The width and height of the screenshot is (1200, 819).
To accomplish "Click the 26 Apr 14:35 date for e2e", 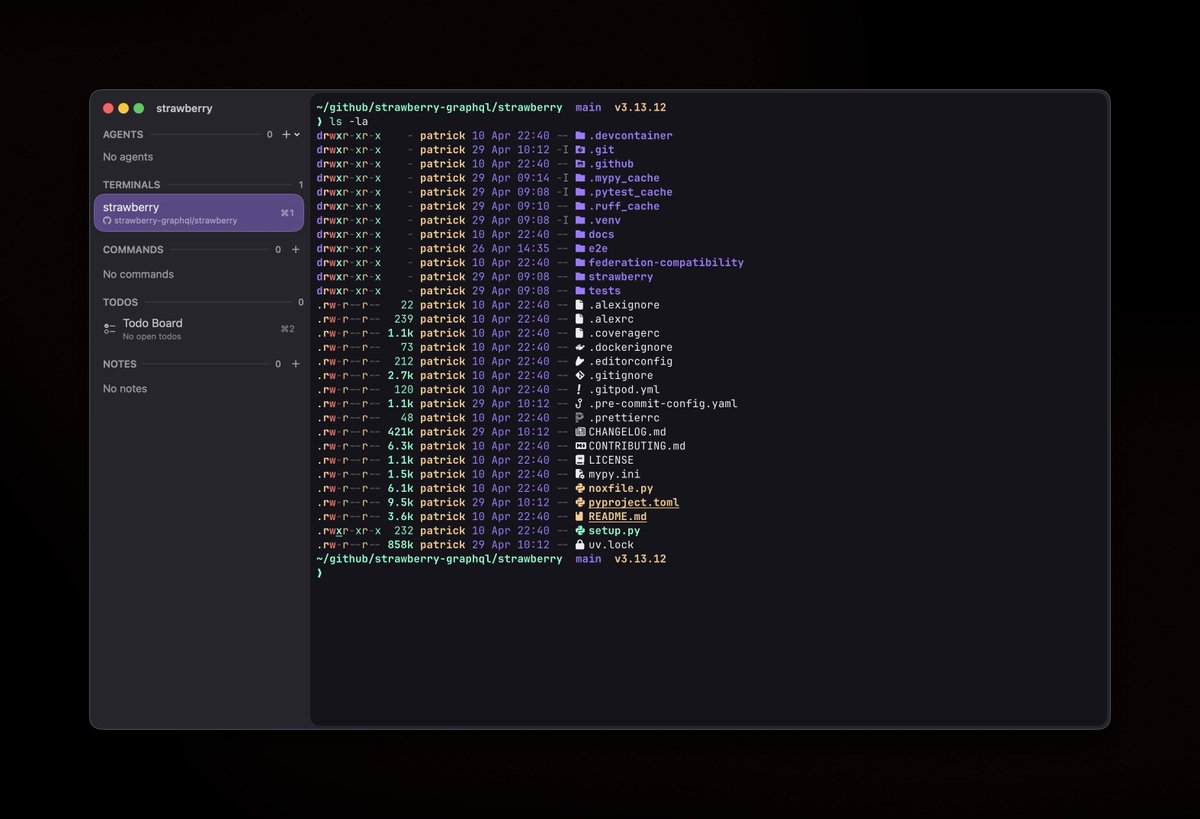I will [x=511, y=248].
